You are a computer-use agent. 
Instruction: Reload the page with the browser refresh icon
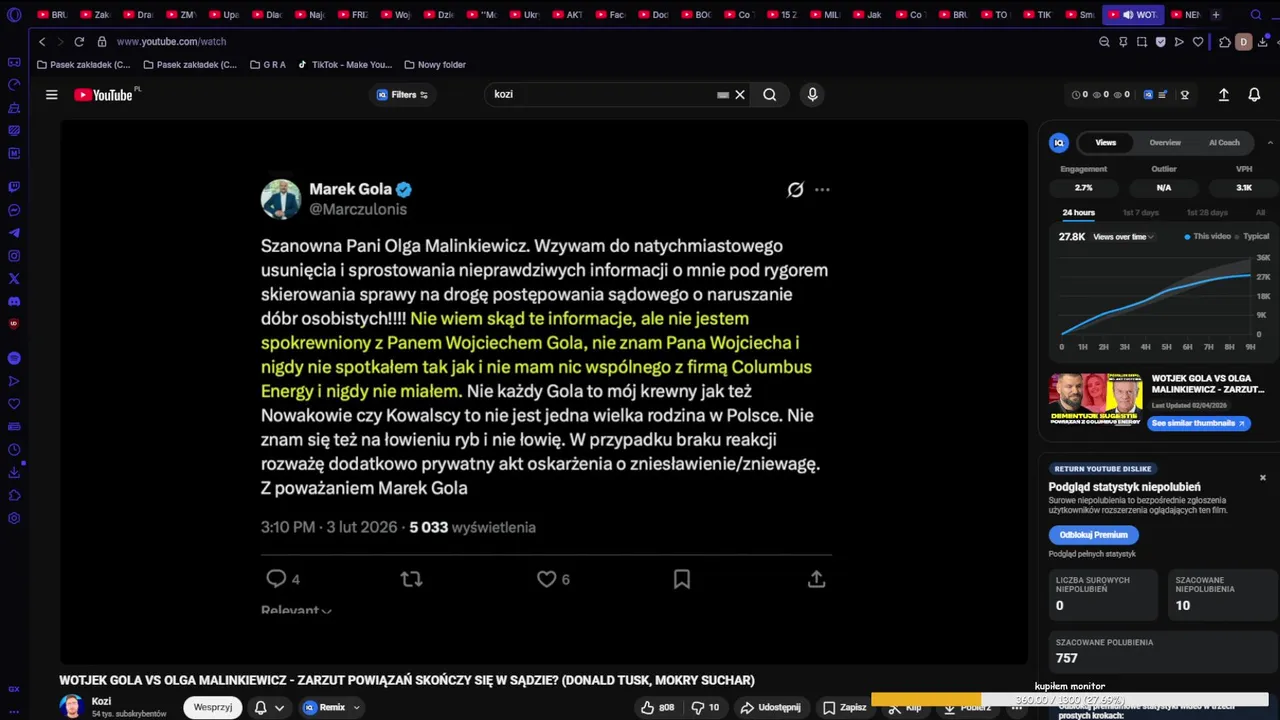click(x=79, y=42)
